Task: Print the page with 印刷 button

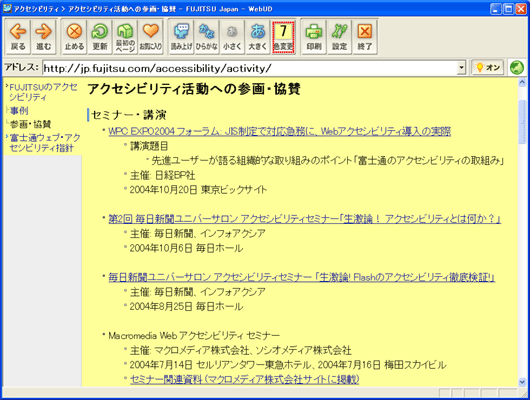Action: (314, 37)
